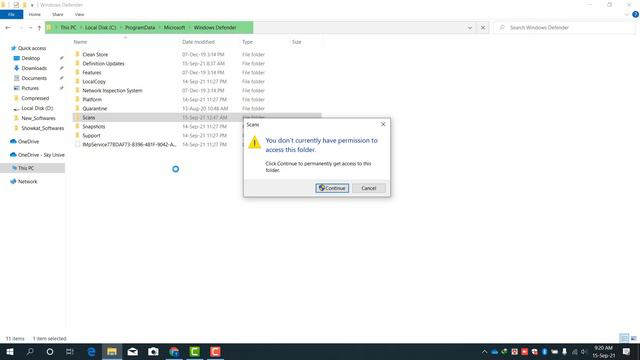
Task: Select the Snapshots folder
Action: (93, 127)
